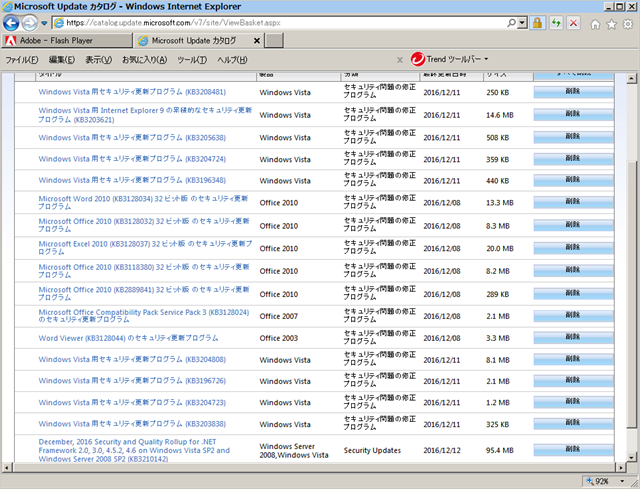The image size is (640, 489).
Task: Click the vertical scrollbar thumb
Action: pyautogui.click(x=631, y=294)
